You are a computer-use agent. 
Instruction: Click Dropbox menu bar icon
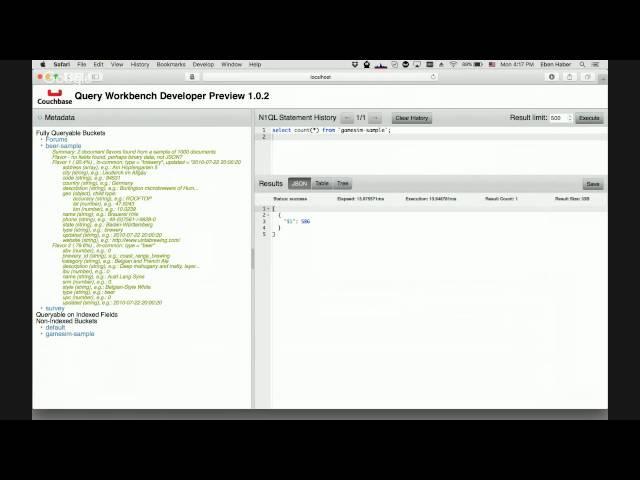[355, 64]
